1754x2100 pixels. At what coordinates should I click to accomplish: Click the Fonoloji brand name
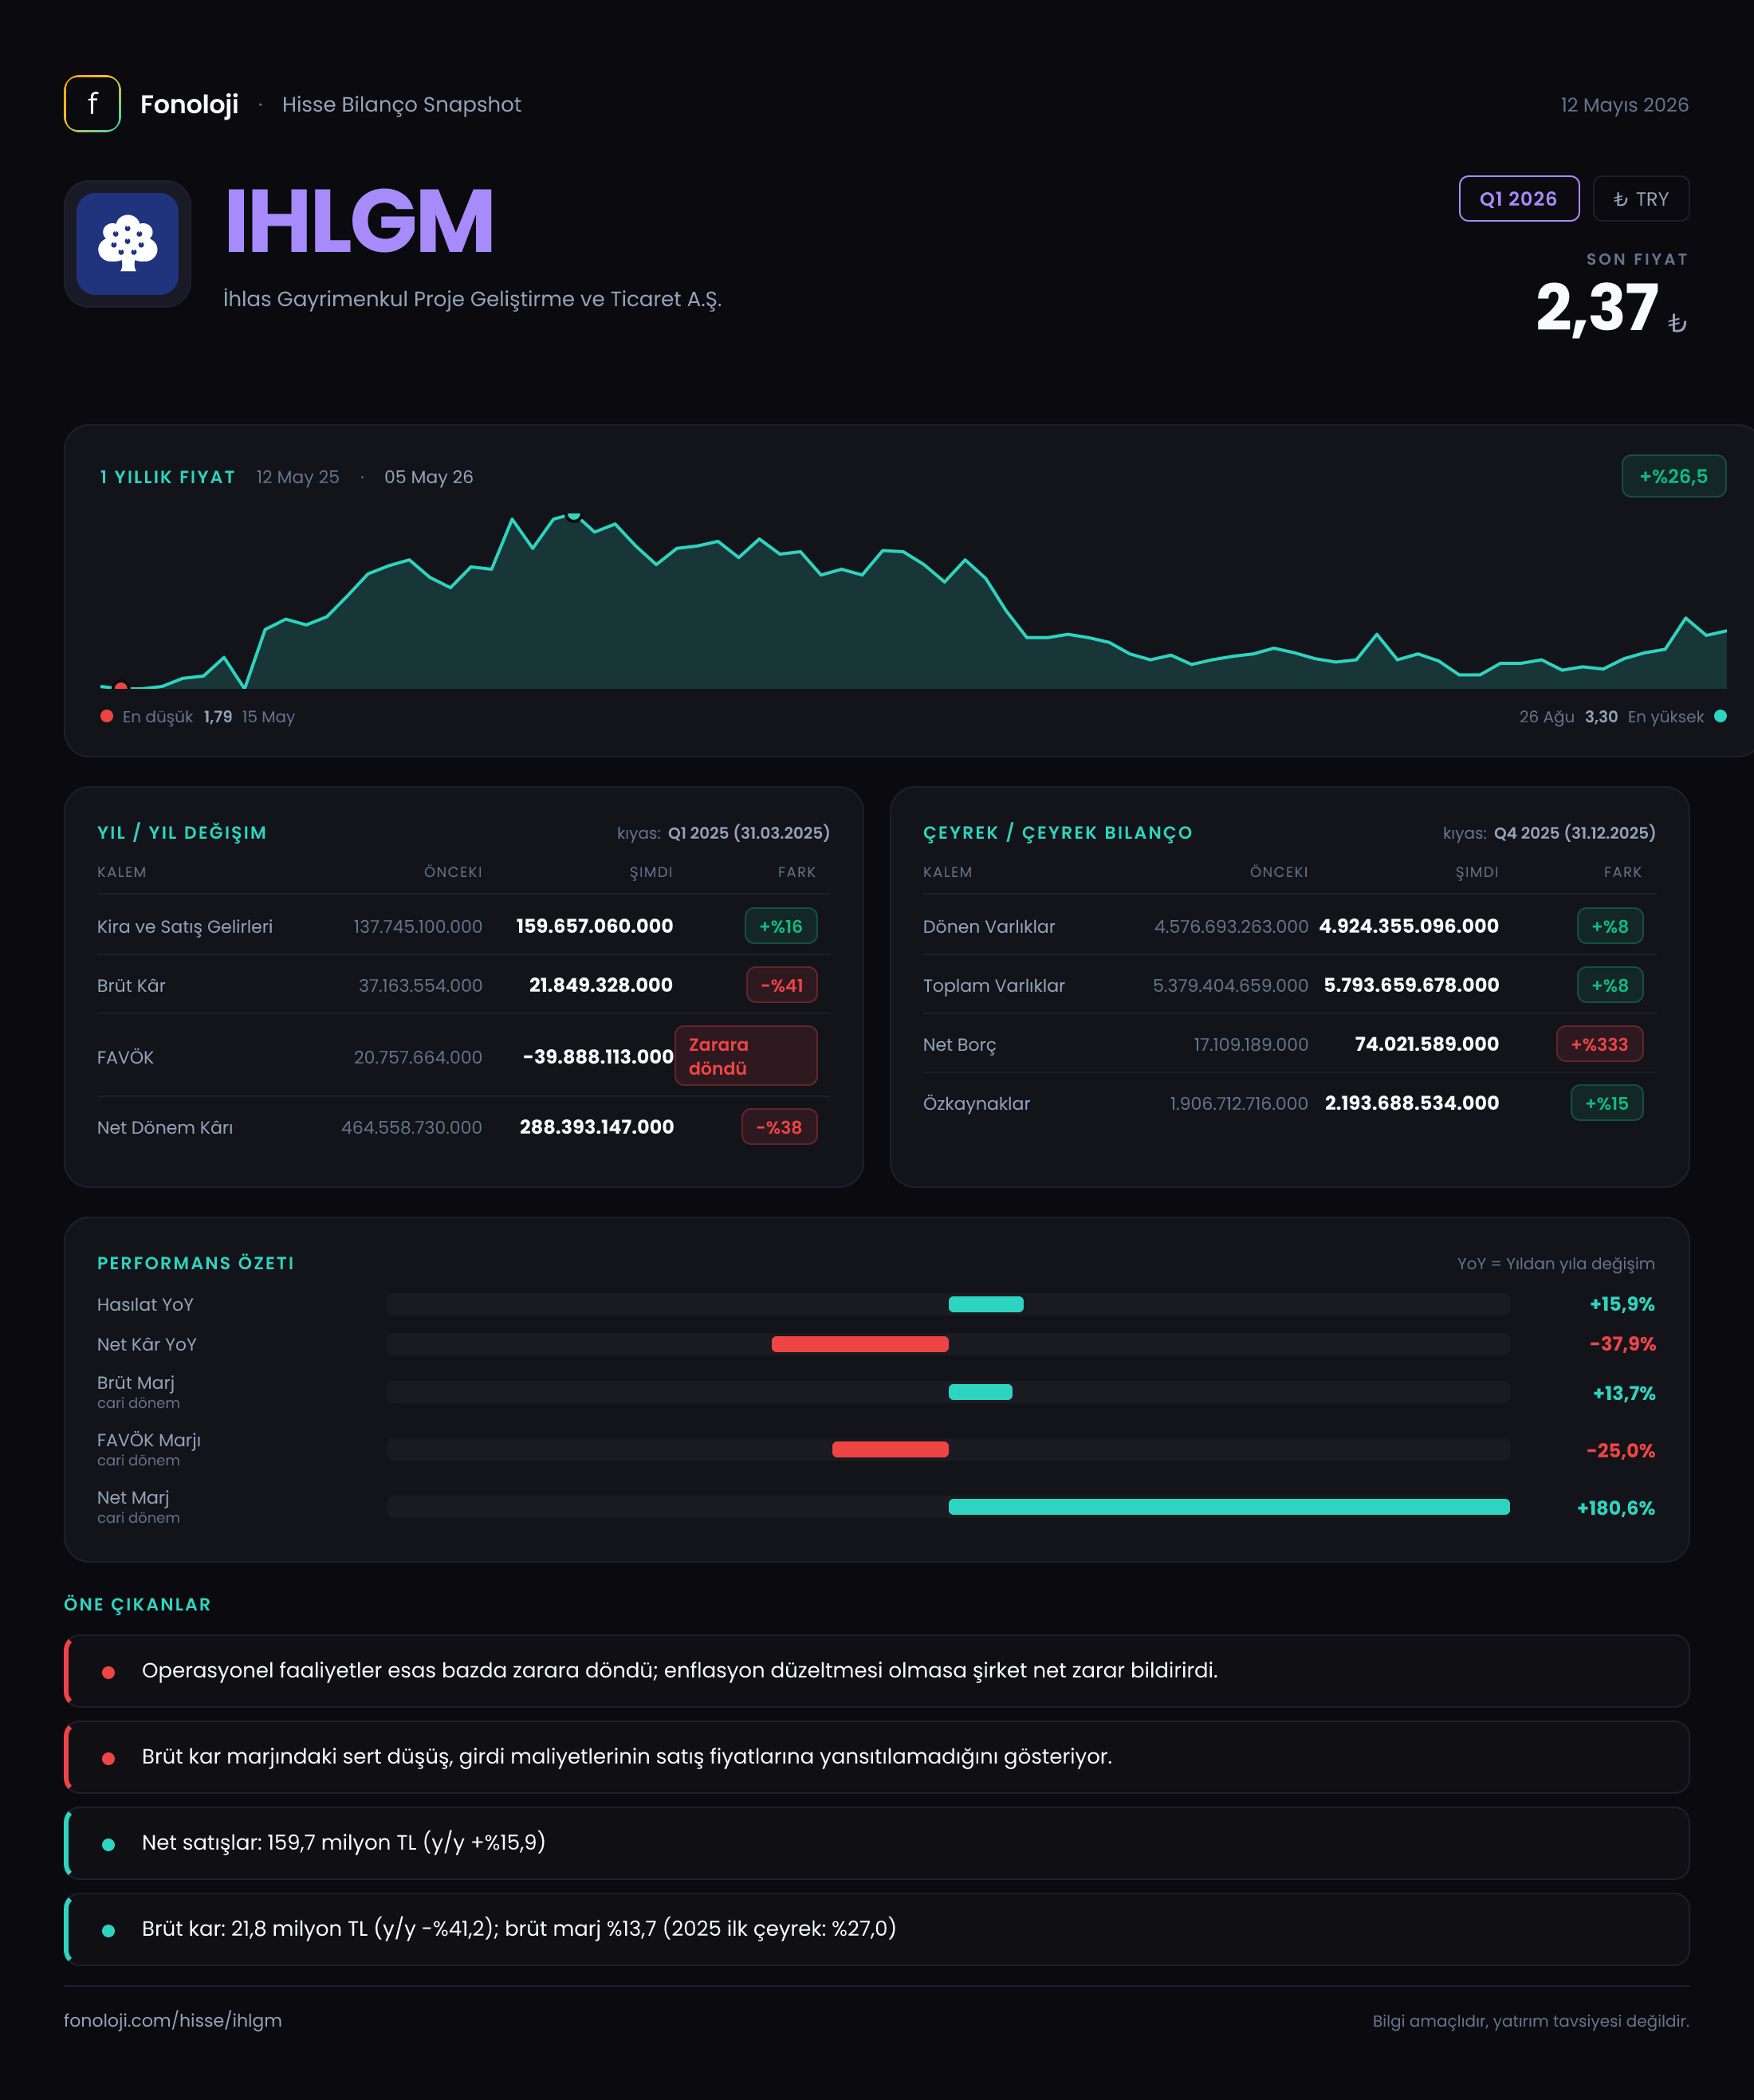[x=189, y=104]
